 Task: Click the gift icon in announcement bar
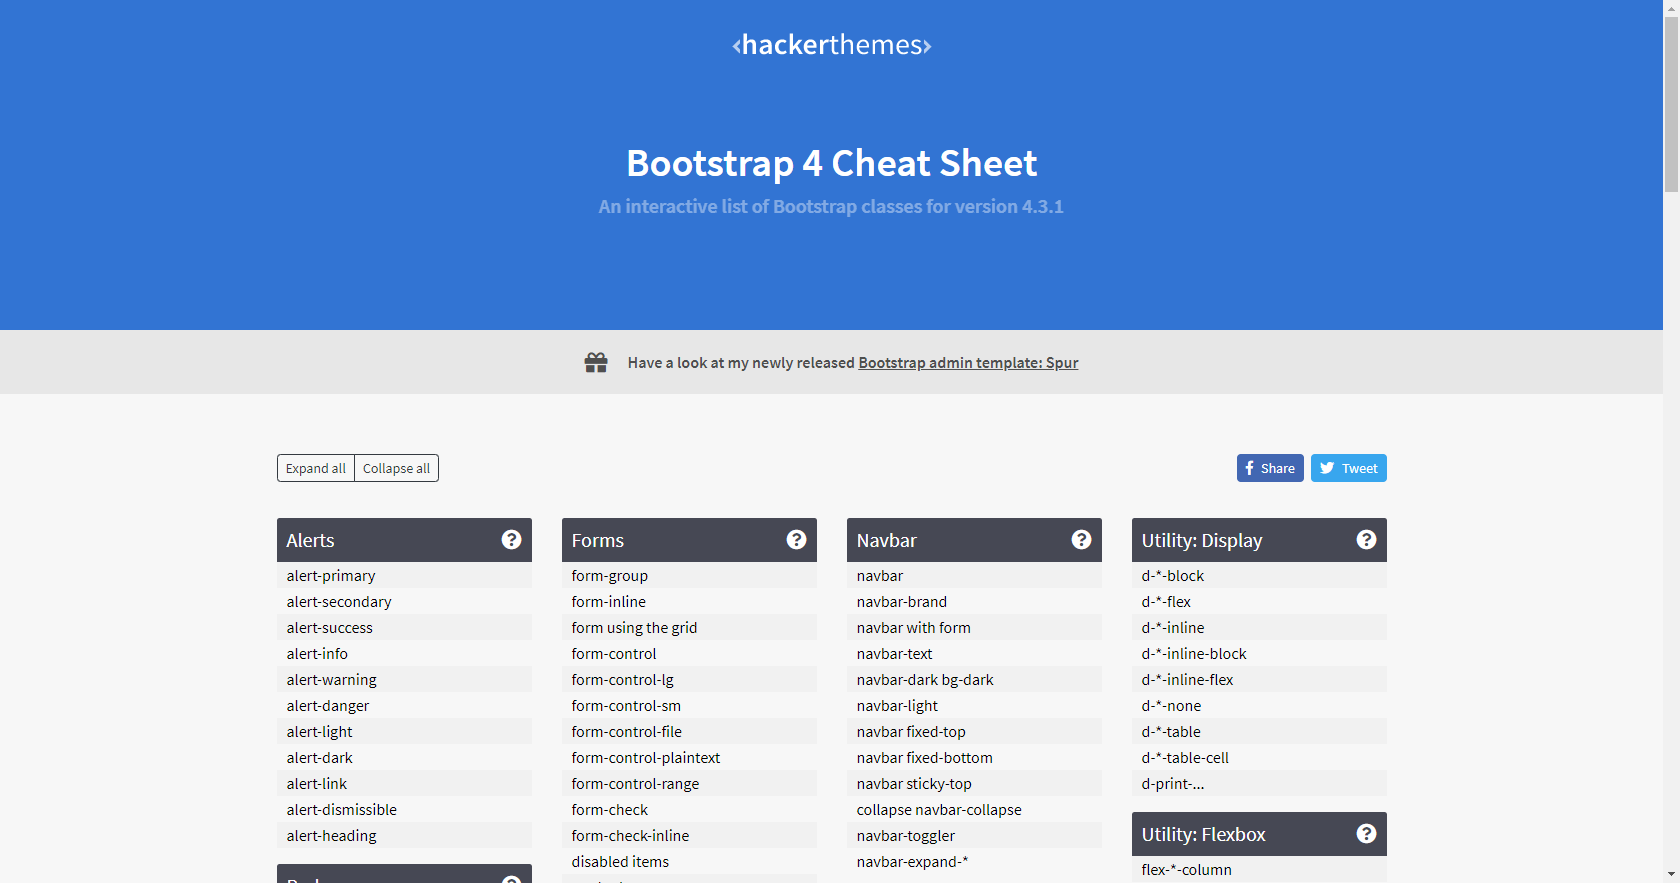(596, 362)
